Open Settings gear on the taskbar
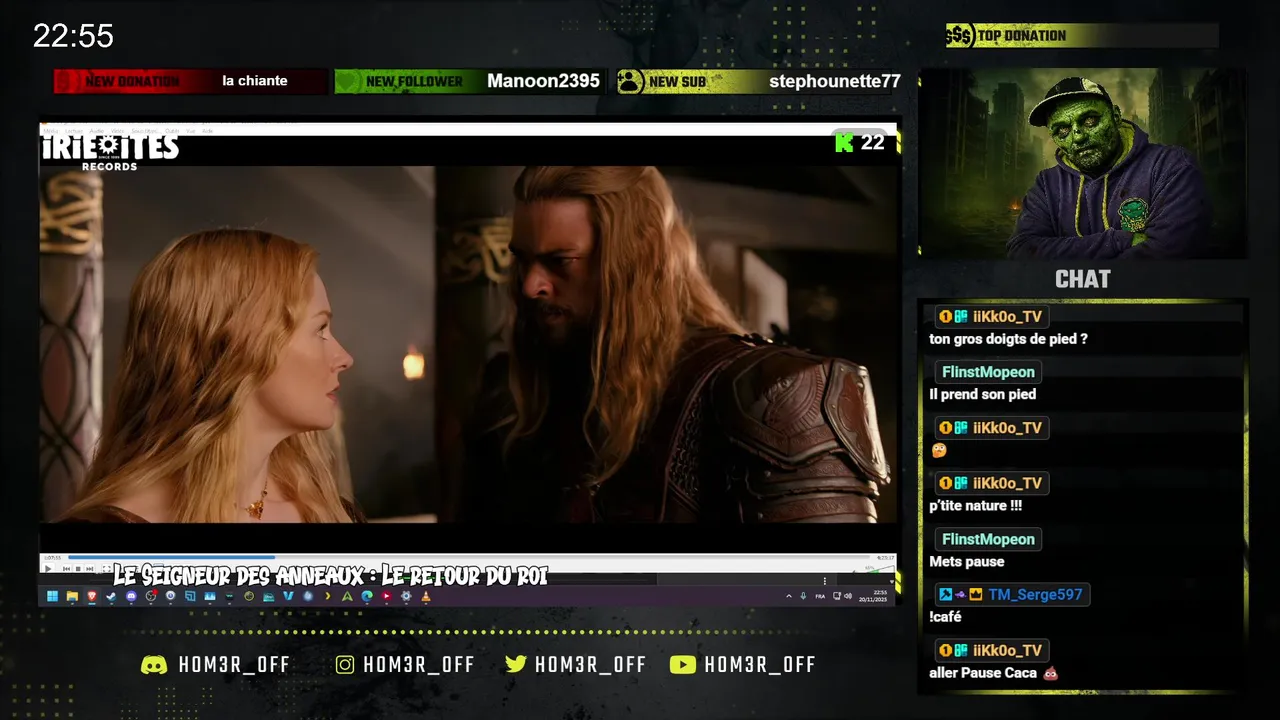Viewport: 1280px width, 720px height. pyautogui.click(x=406, y=596)
